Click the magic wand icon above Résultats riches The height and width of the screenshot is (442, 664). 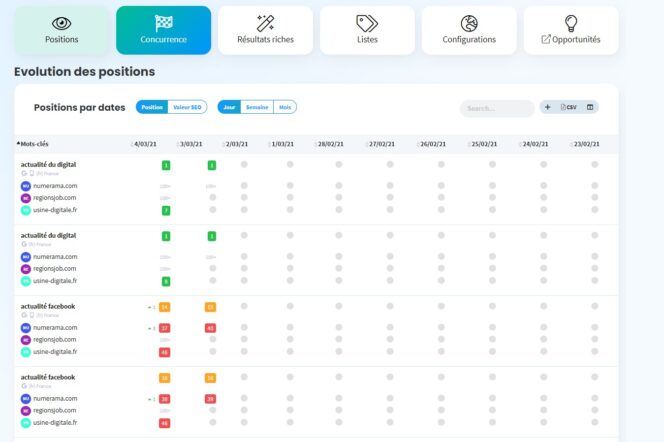[x=266, y=23]
